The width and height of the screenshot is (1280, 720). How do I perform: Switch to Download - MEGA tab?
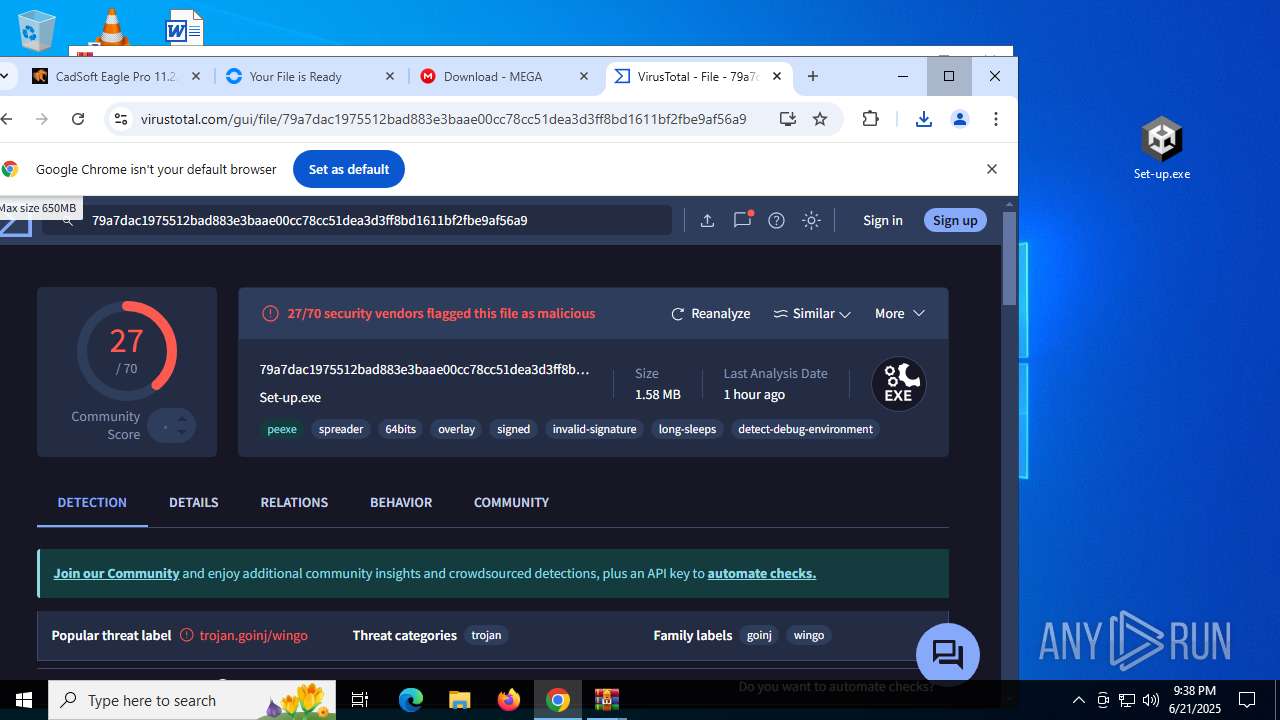pyautogui.click(x=505, y=76)
